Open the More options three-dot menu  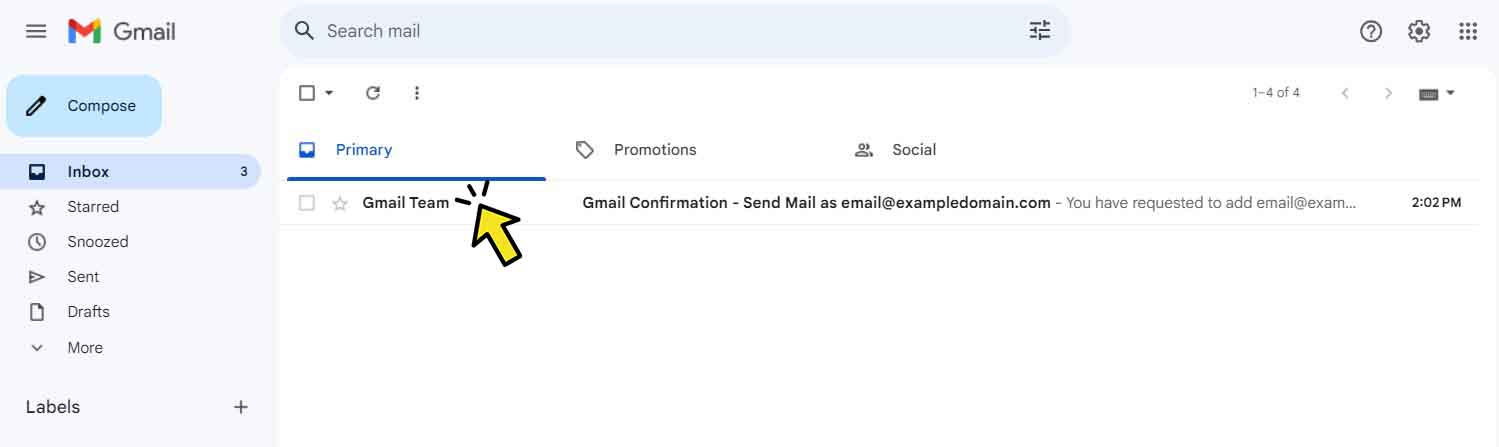click(x=417, y=93)
